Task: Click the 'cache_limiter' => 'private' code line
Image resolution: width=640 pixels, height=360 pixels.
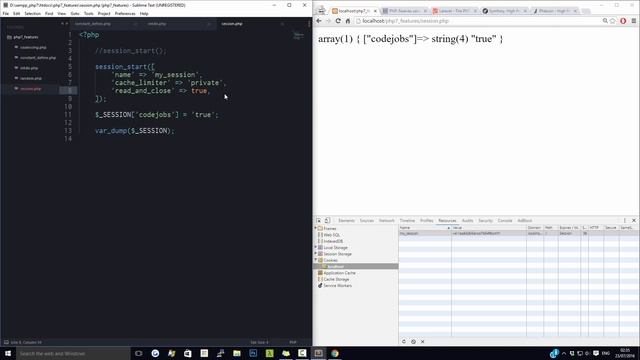Action: click(169, 83)
